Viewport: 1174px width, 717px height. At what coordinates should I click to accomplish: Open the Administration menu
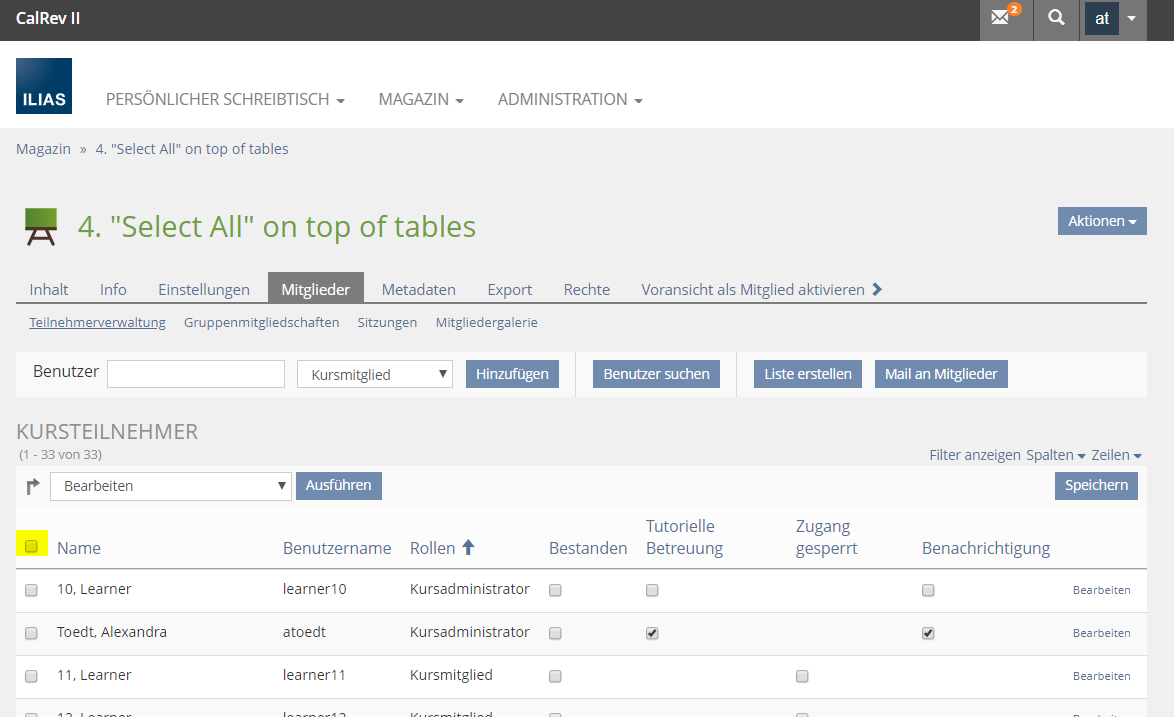(x=569, y=99)
